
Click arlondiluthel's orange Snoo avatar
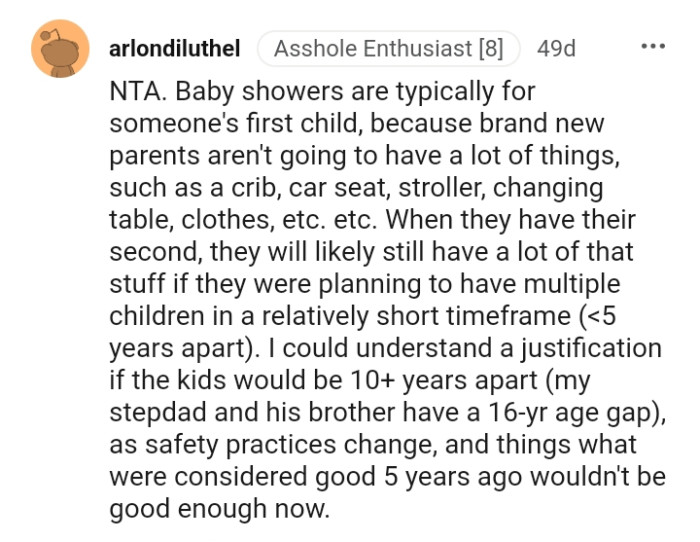(61, 49)
